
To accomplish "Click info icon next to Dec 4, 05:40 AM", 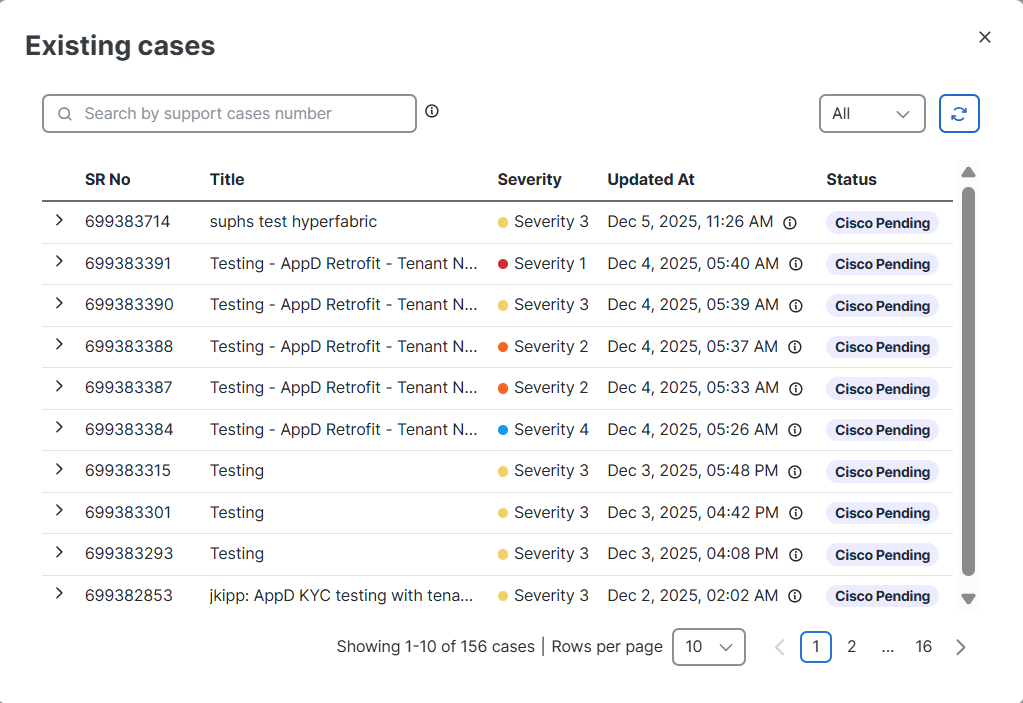I will tap(796, 264).
